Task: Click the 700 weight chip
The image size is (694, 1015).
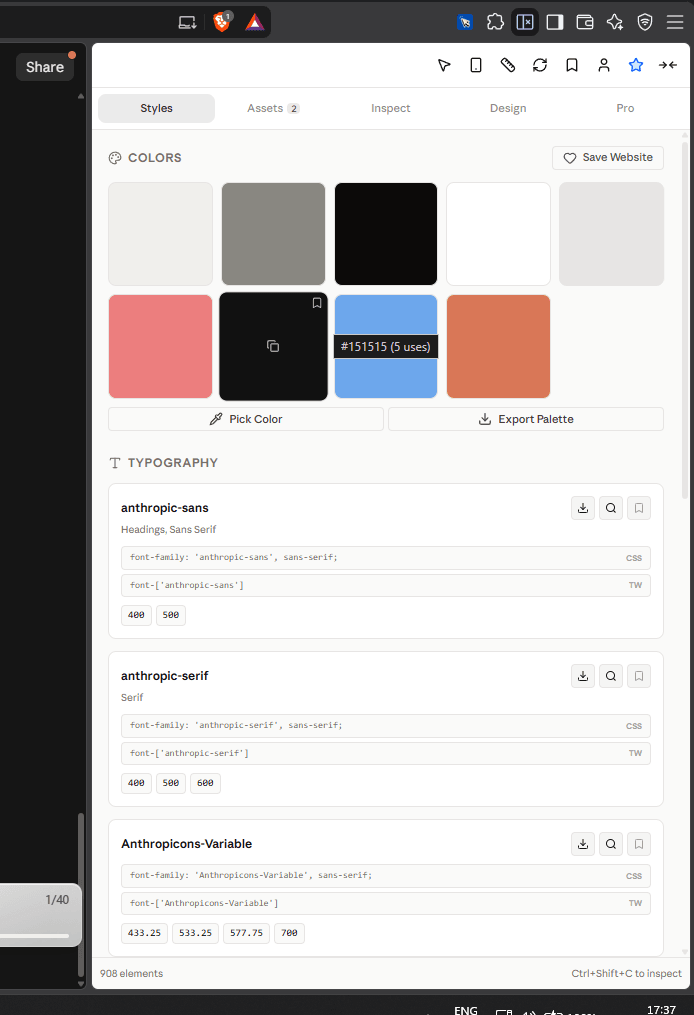Action: pos(289,933)
